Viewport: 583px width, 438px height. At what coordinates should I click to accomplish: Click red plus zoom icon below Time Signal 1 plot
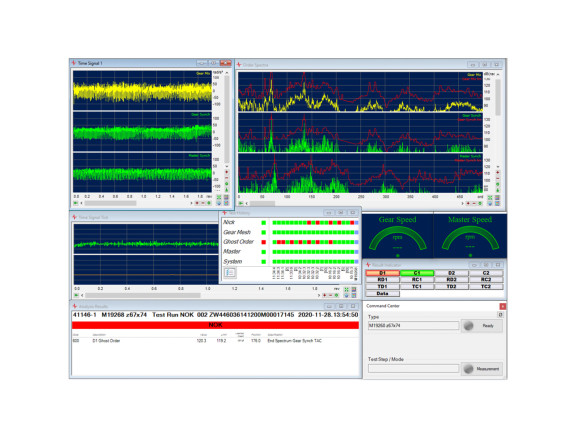click(197, 203)
